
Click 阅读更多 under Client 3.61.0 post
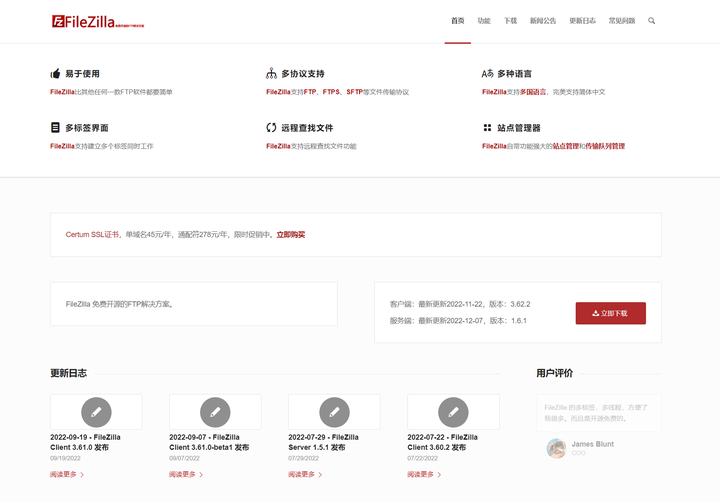pyautogui.click(x=67, y=474)
